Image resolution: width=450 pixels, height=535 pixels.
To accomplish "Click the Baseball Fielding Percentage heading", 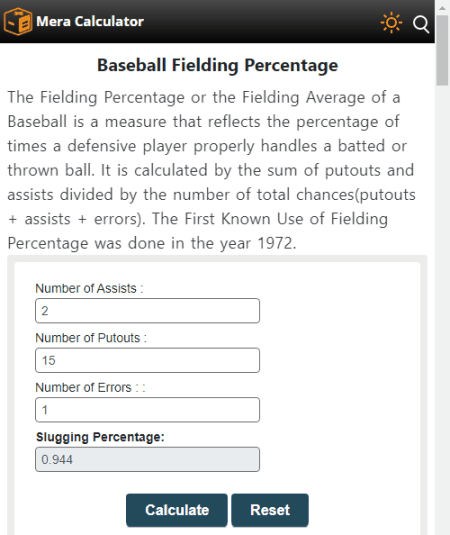I will (218, 65).
